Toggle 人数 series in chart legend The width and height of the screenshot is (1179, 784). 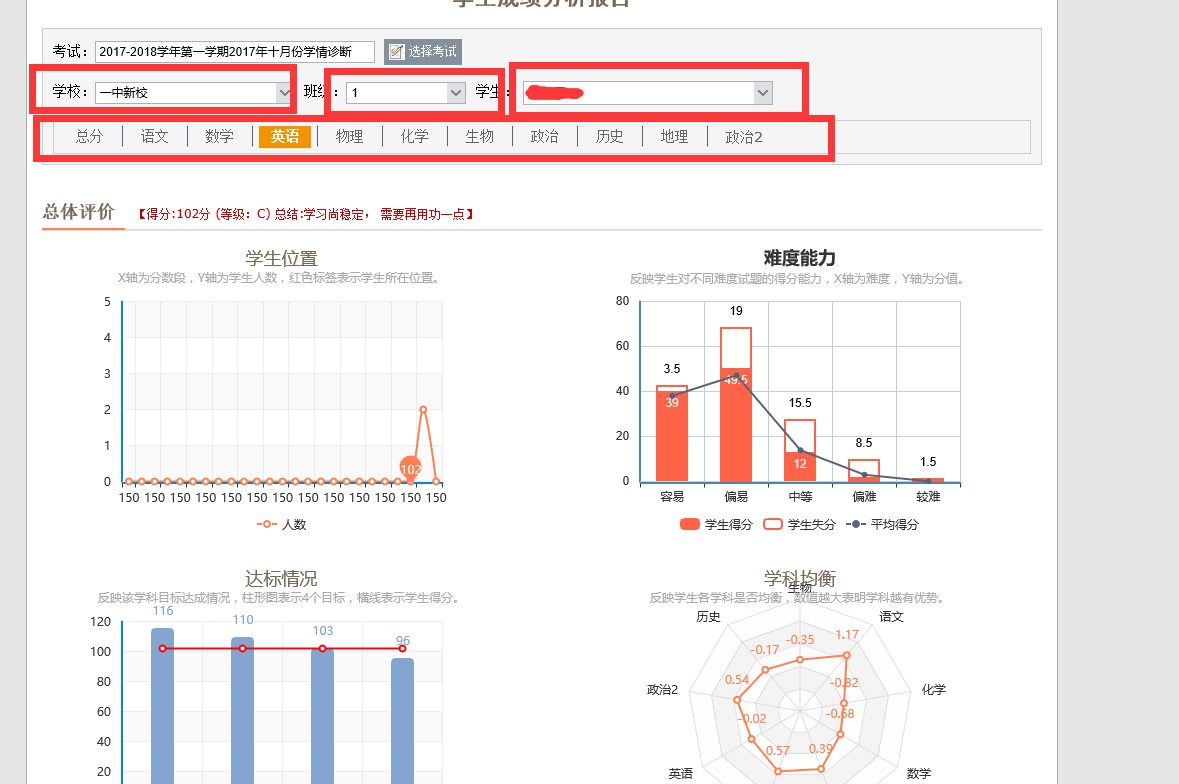282,524
